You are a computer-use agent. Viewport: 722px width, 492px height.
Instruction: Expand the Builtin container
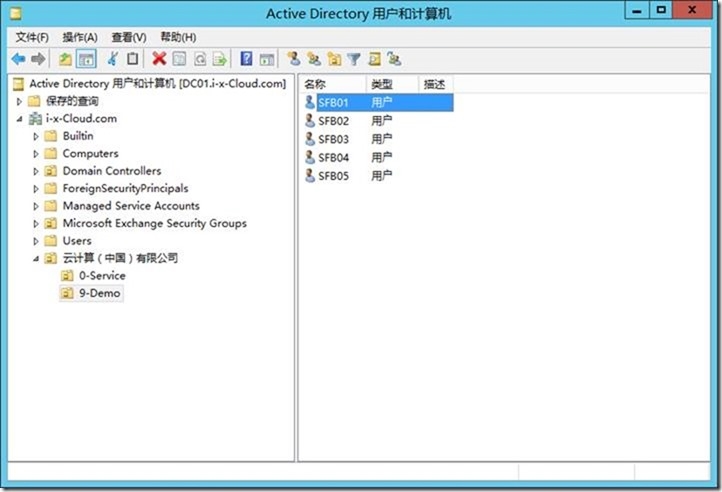[x=36, y=136]
